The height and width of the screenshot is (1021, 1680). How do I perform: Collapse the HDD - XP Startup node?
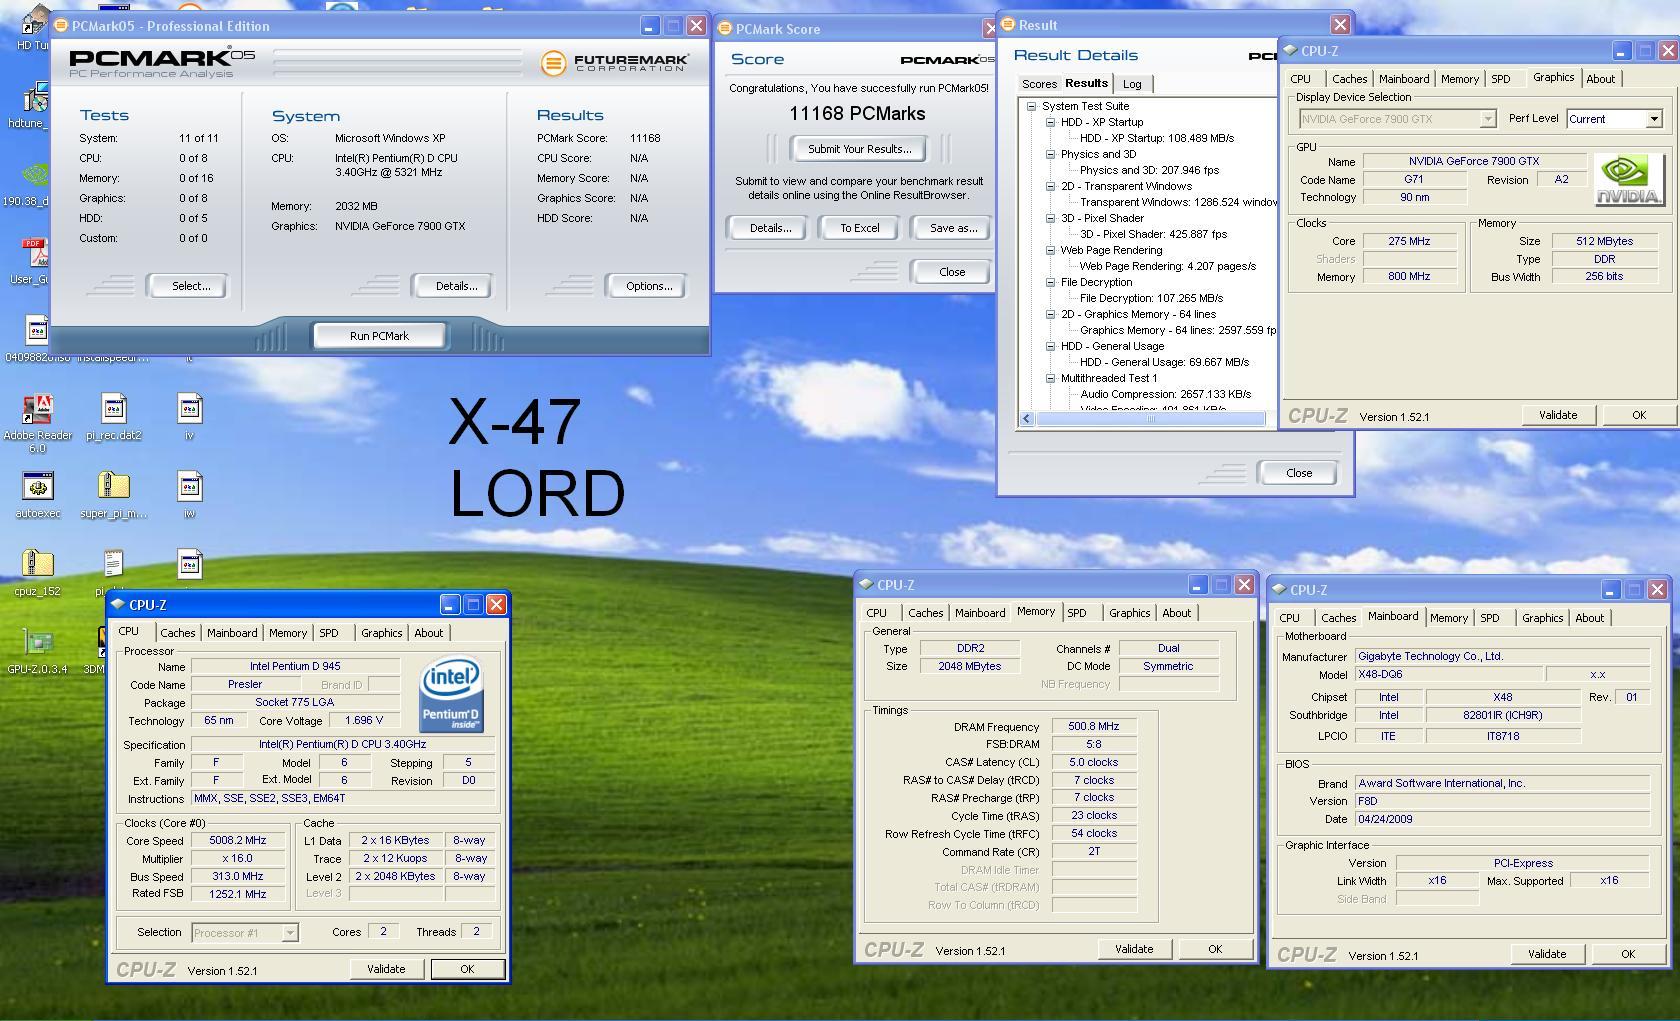click(1050, 122)
